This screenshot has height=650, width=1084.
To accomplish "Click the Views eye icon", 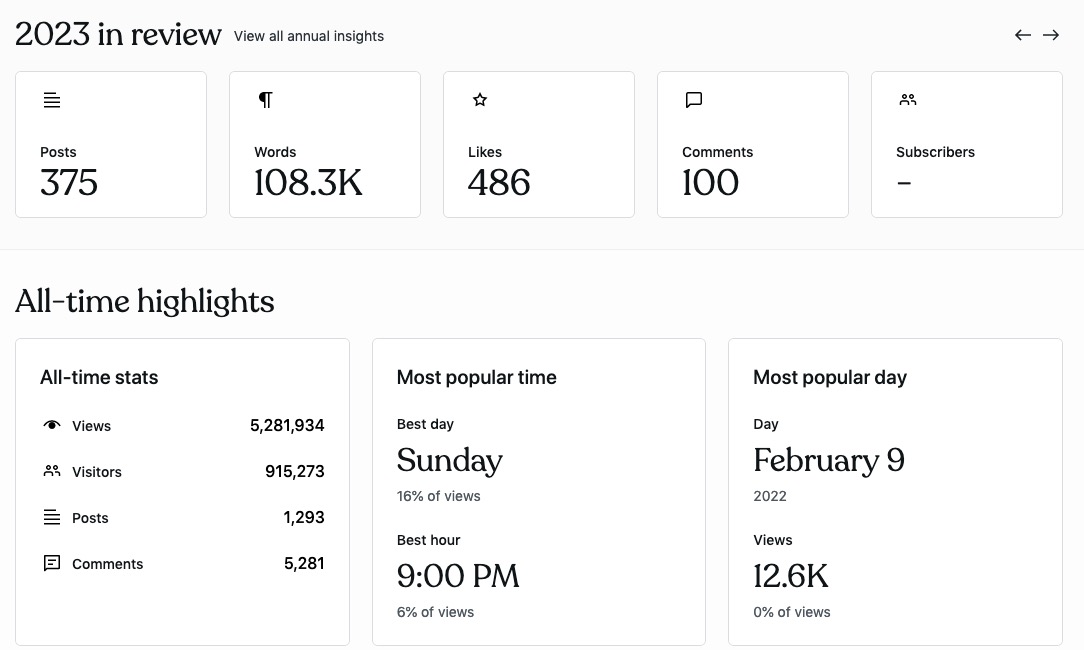I will (52, 425).
